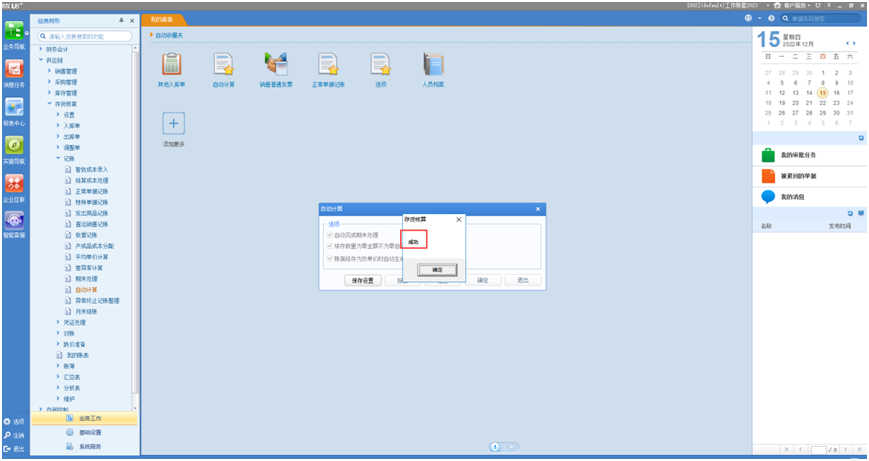
Task: Open 我的审批任务 green bag icon
Action: click(768, 155)
